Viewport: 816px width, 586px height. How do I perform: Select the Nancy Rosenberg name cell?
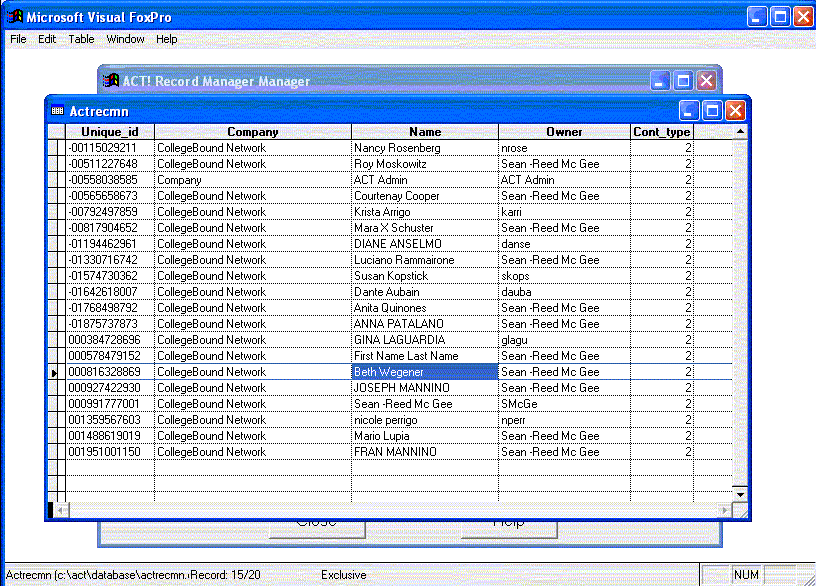[x=425, y=148]
